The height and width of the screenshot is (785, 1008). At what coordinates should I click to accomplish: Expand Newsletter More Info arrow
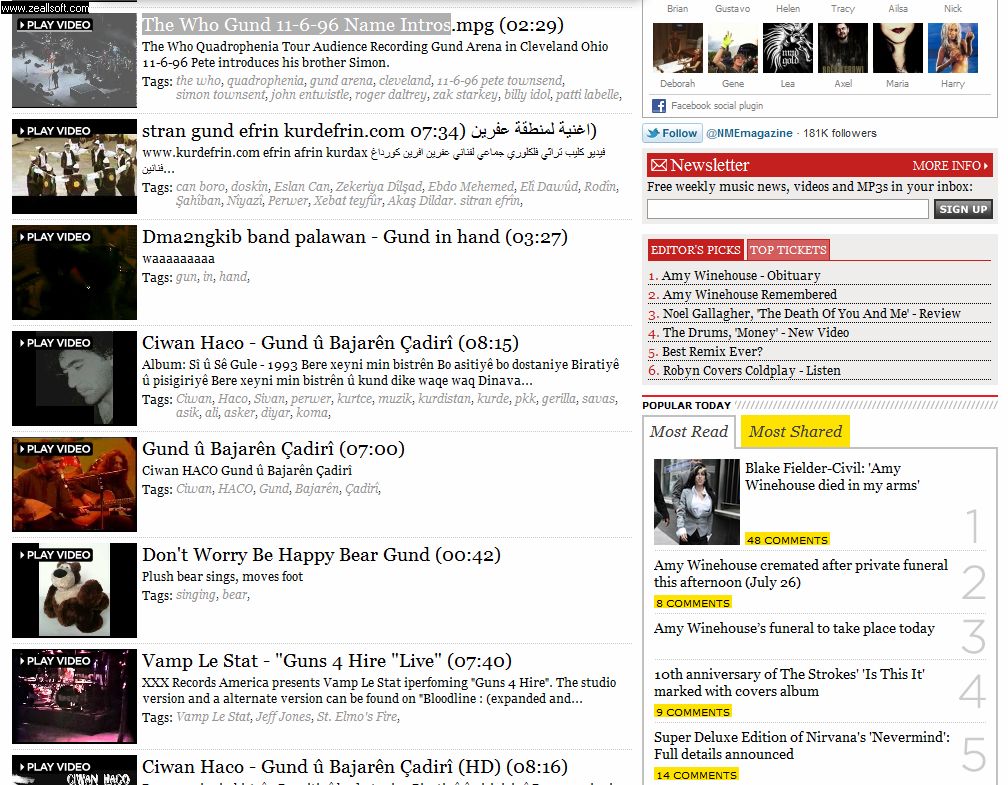tap(987, 166)
